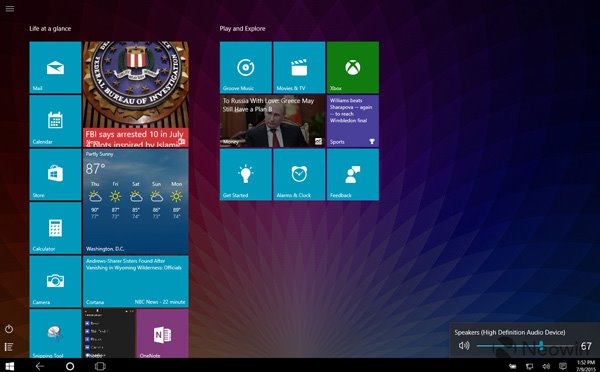Mute speakers via volume flyout icon
This screenshot has height=372, width=600.
coord(464,346)
